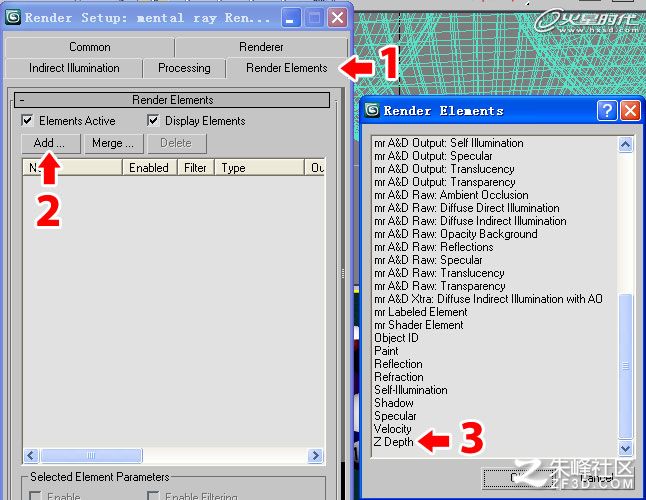Toggle the Enable checkbox in Selected Element Parameters
This screenshot has height=500, width=646.
35,495
